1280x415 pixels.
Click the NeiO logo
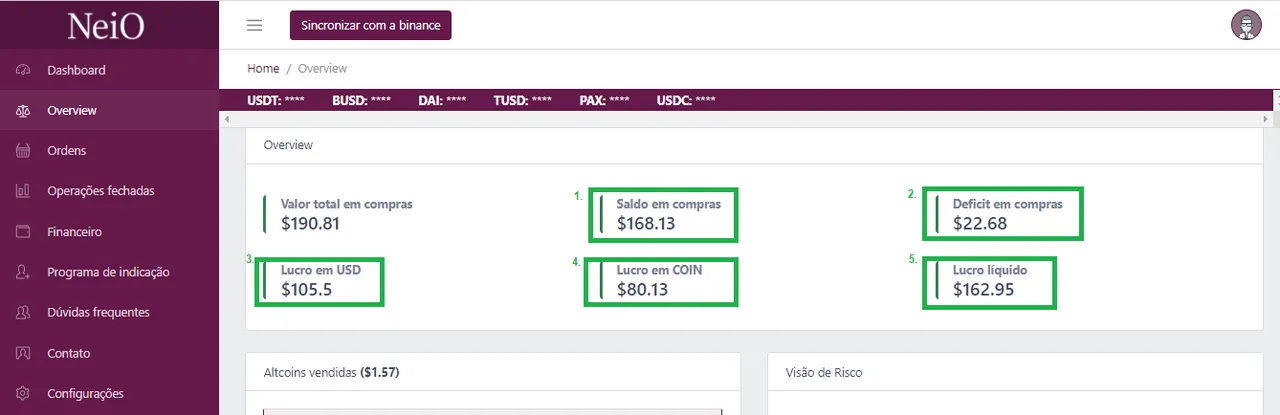click(x=106, y=26)
